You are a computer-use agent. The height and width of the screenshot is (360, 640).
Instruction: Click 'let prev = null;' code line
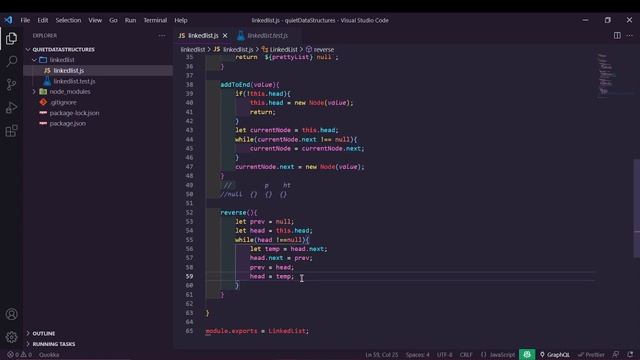pos(264,222)
